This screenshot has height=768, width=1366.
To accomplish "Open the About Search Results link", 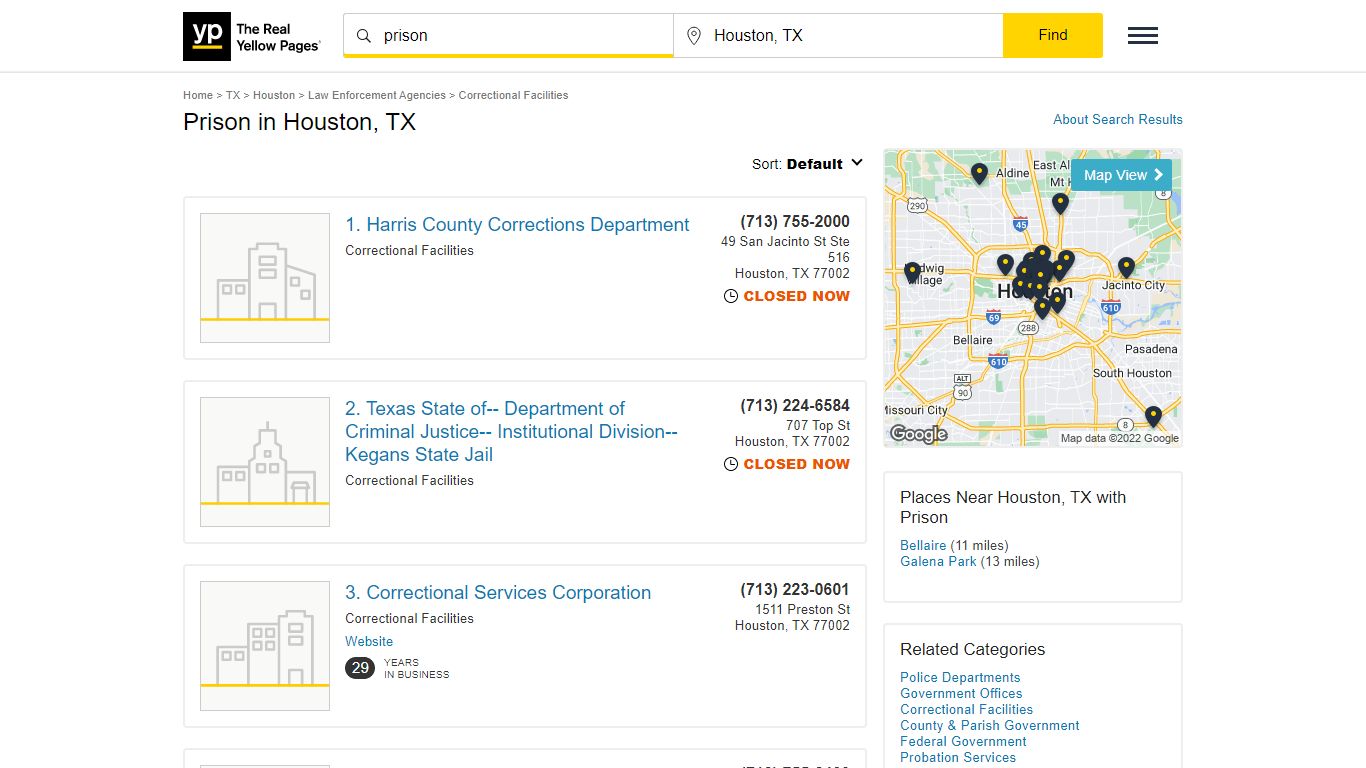I will [x=1118, y=119].
